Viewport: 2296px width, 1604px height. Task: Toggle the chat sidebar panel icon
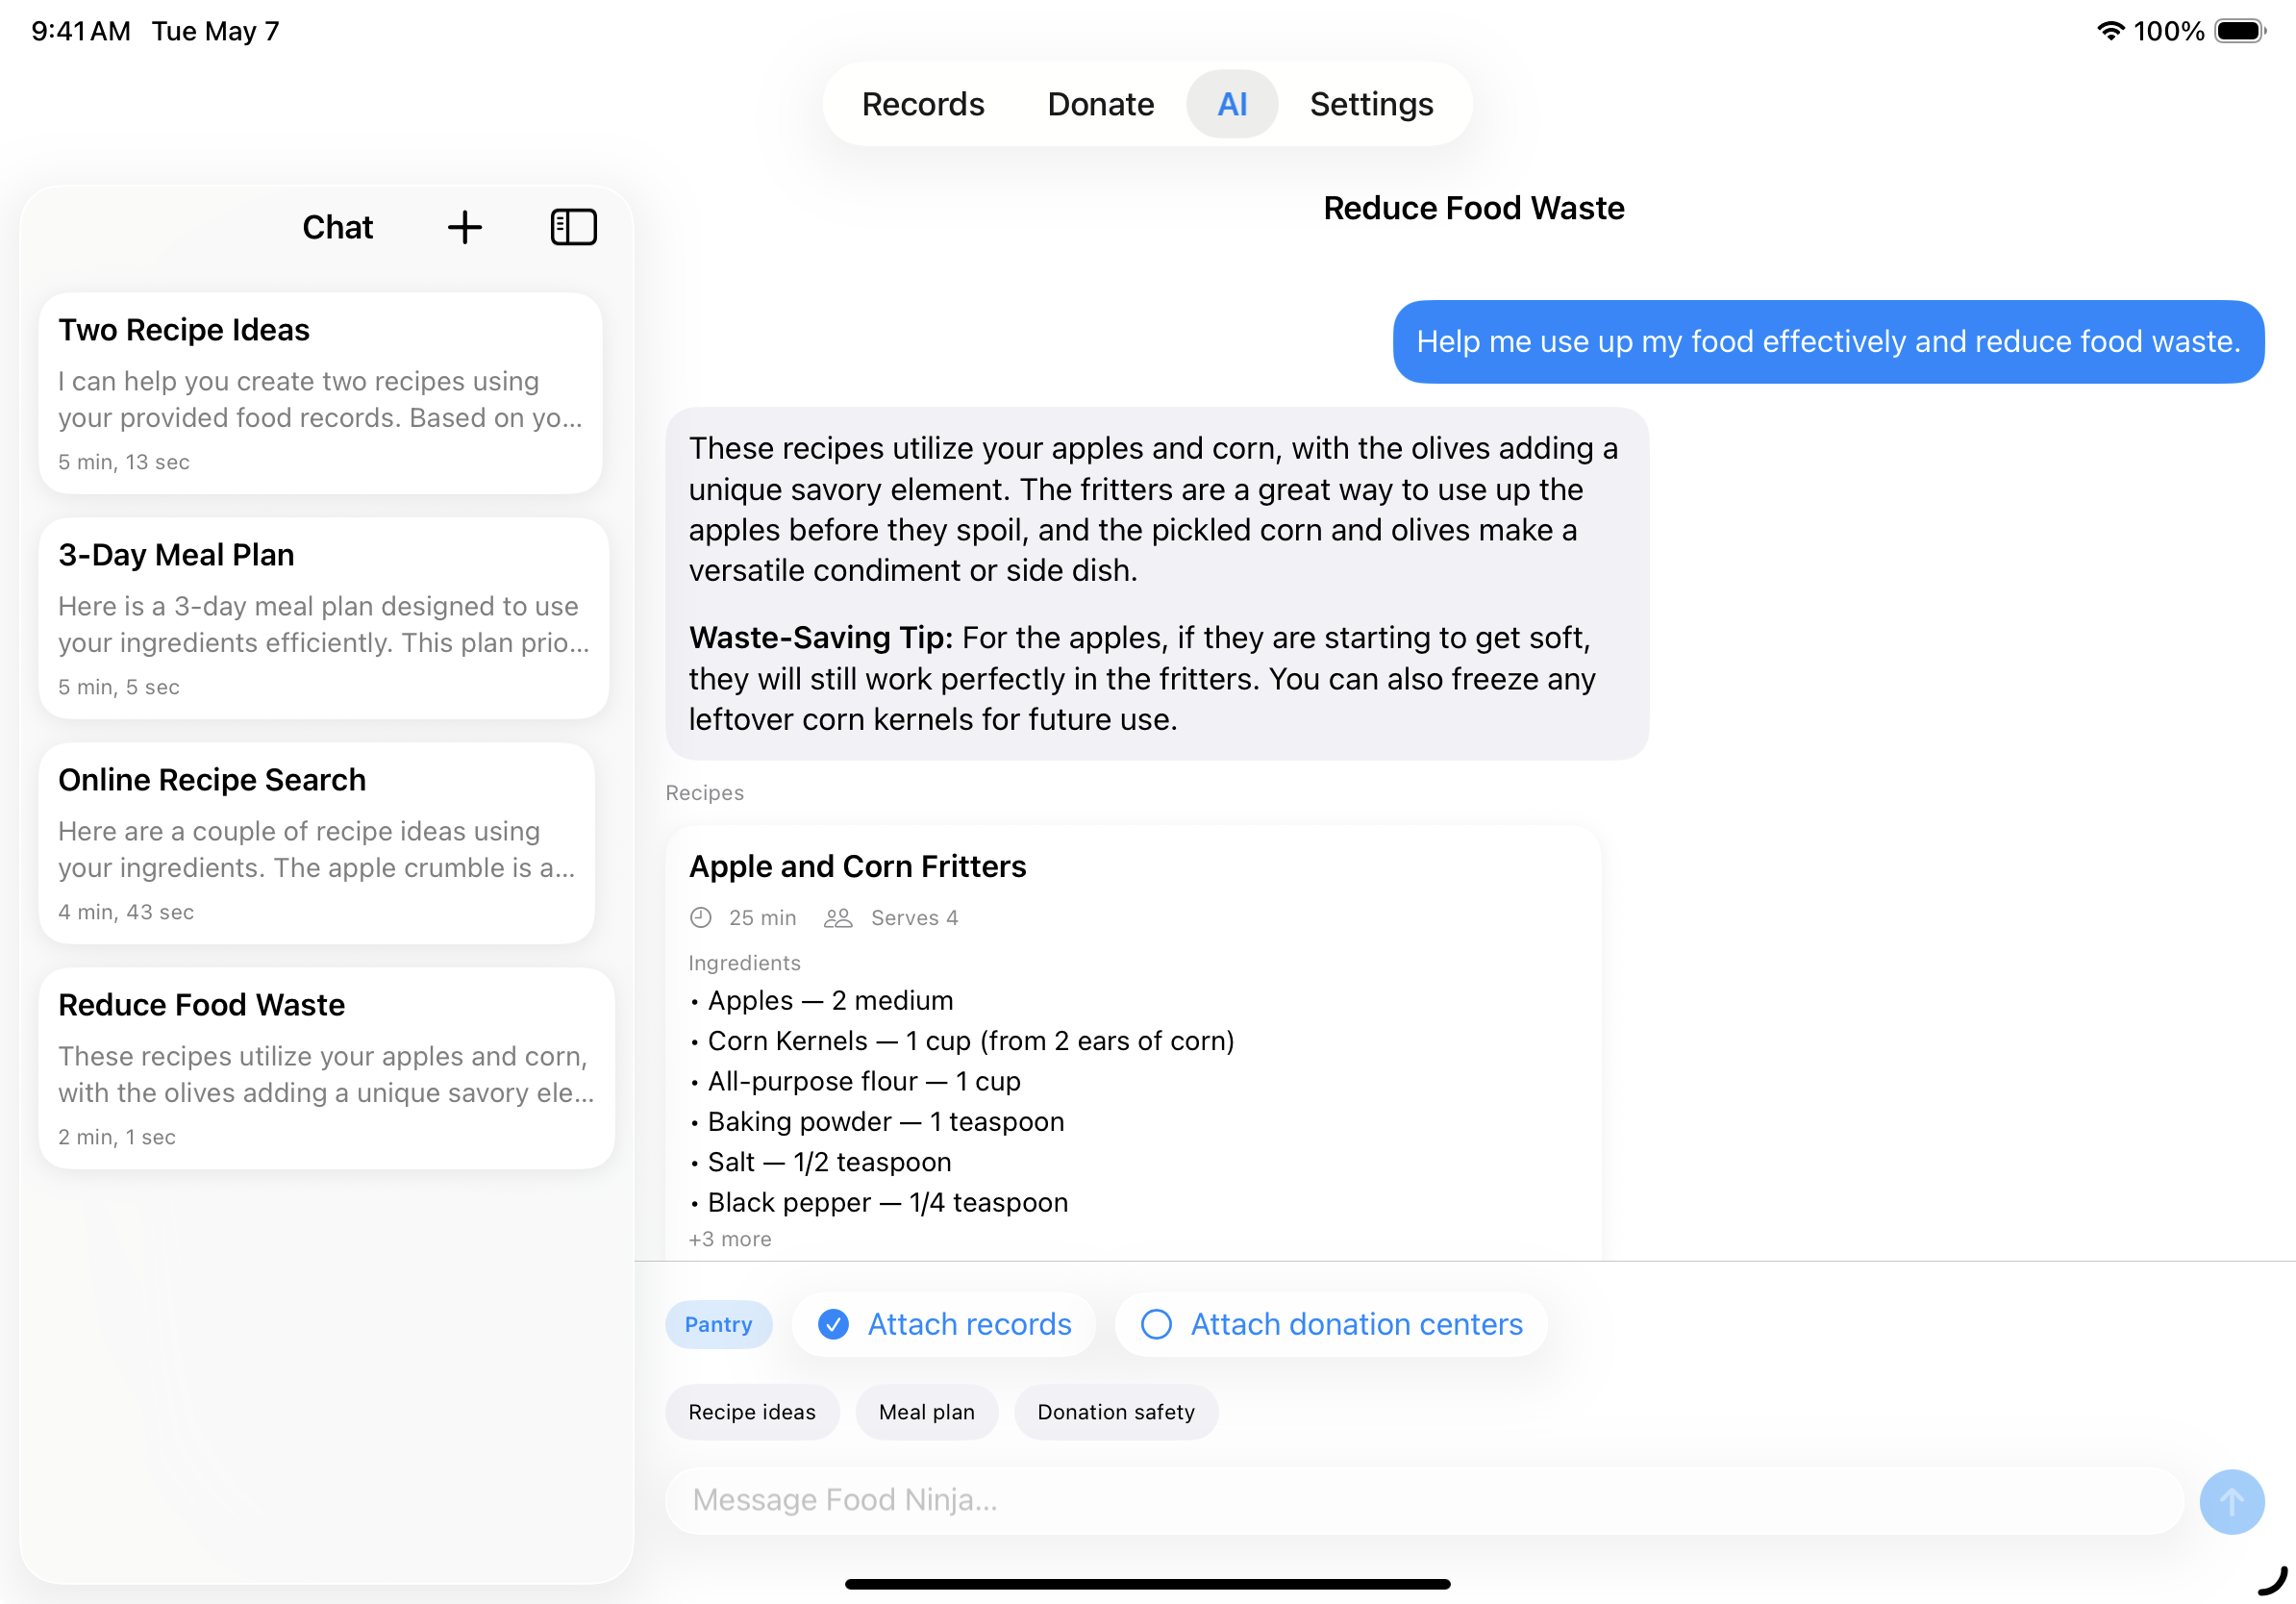[x=573, y=228]
